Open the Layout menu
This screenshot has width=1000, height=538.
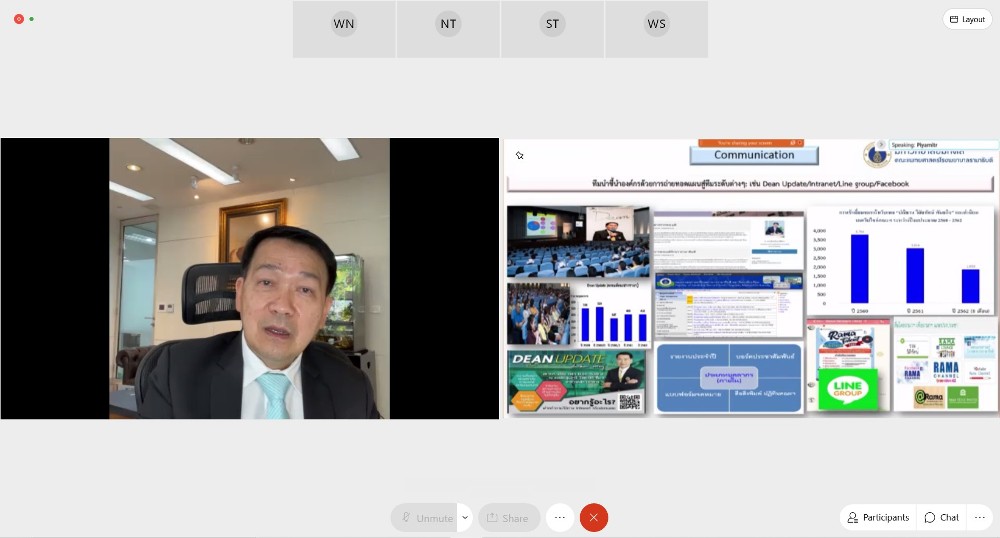point(967,19)
